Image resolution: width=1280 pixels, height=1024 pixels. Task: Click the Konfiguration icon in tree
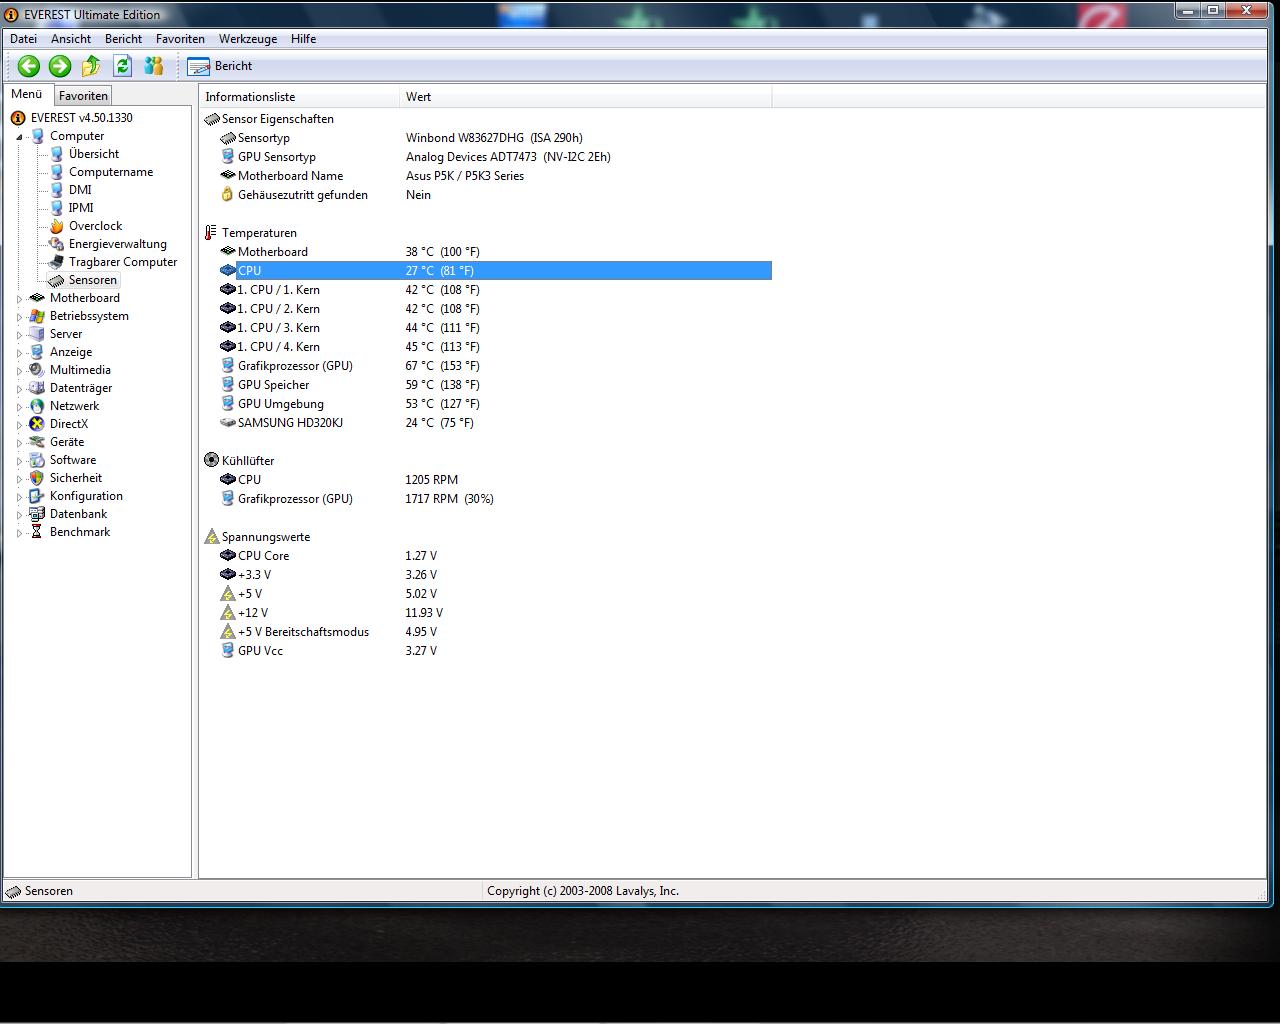[x=37, y=496]
